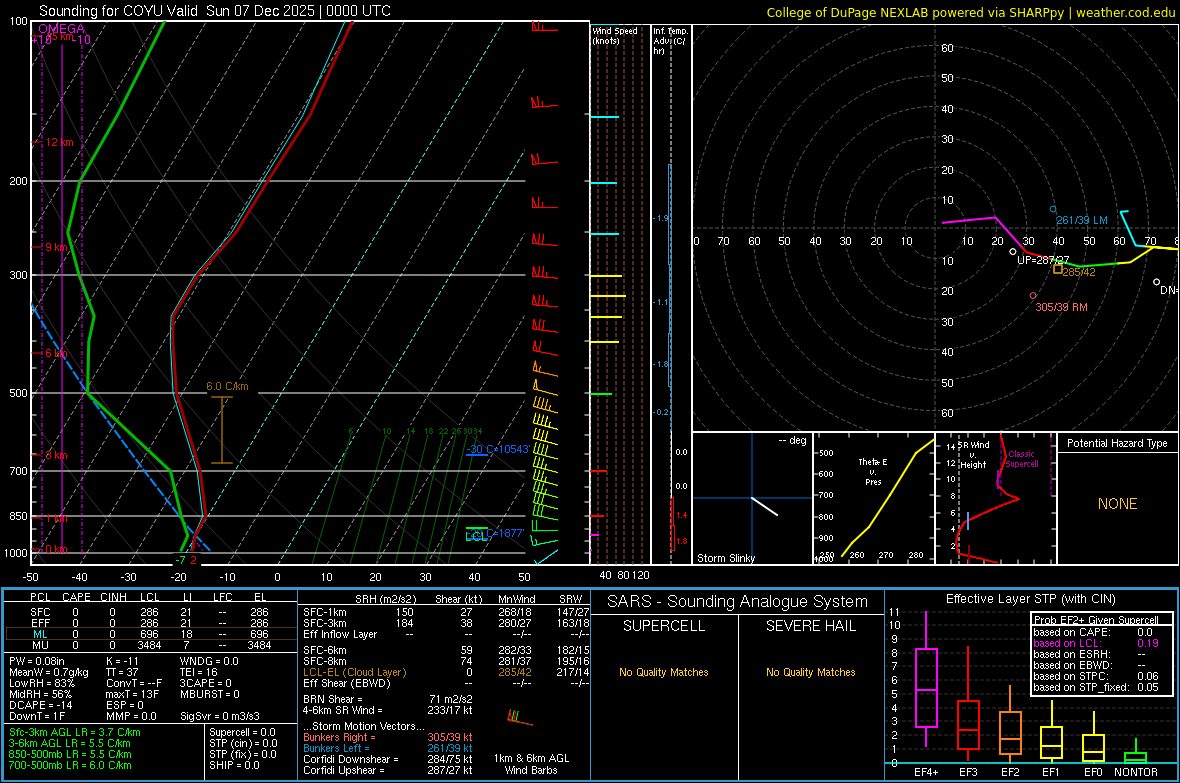Click the 'based on STP_fixed:' row
The image size is (1180, 783).
point(1096,687)
